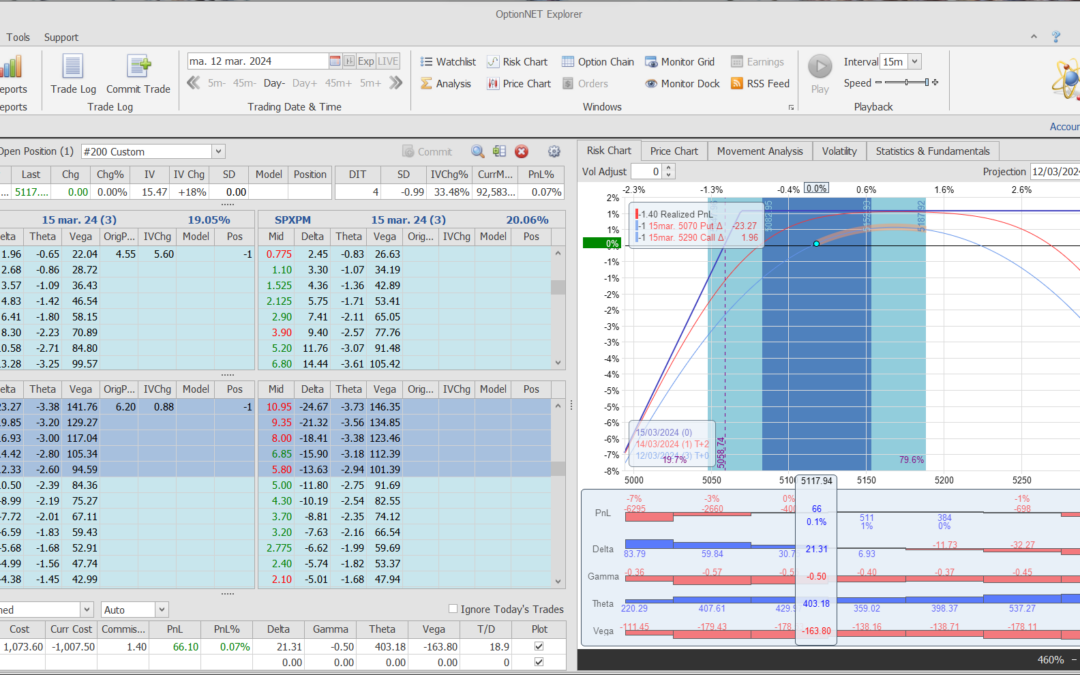Open the Monitor Dock window
1080x675 pixels.
point(682,84)
